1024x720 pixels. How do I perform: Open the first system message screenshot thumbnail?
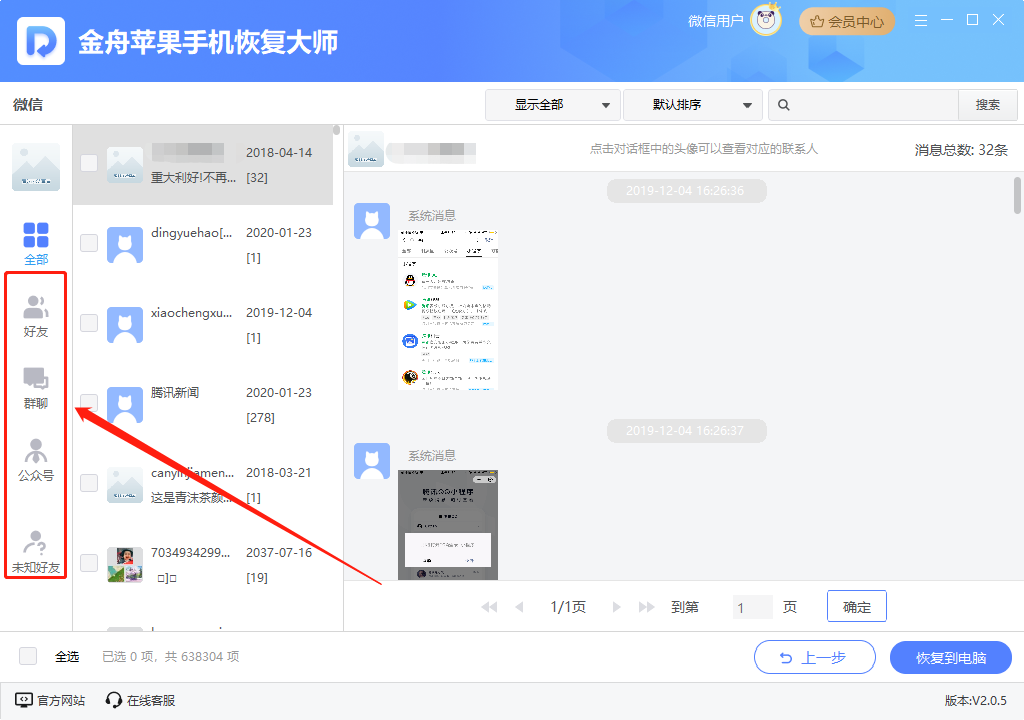point(448,308)
